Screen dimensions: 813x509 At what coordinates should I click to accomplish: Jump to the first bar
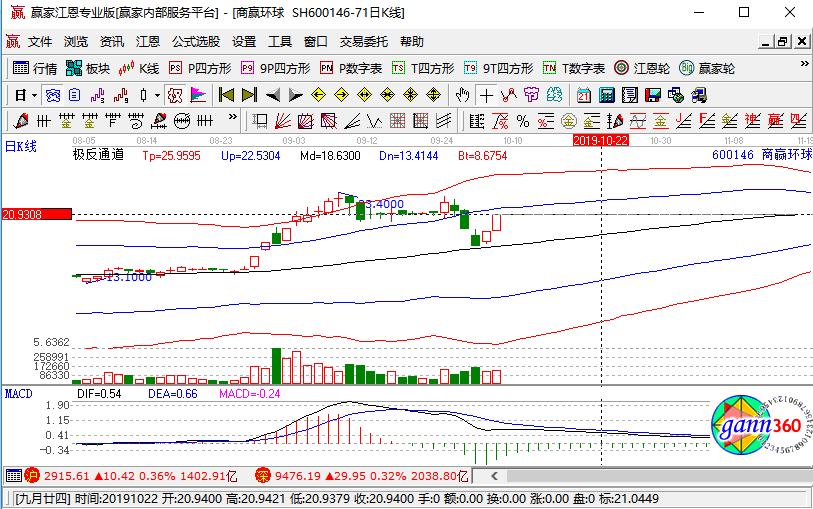[226, 95]
